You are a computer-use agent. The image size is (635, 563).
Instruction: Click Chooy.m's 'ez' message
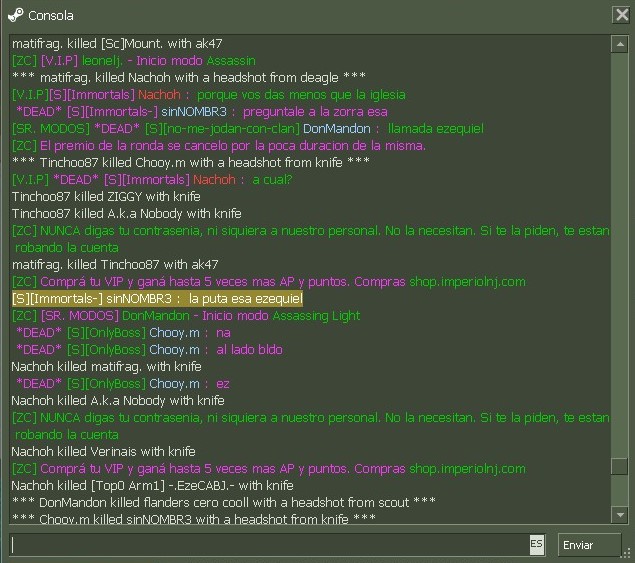[222, 384]
